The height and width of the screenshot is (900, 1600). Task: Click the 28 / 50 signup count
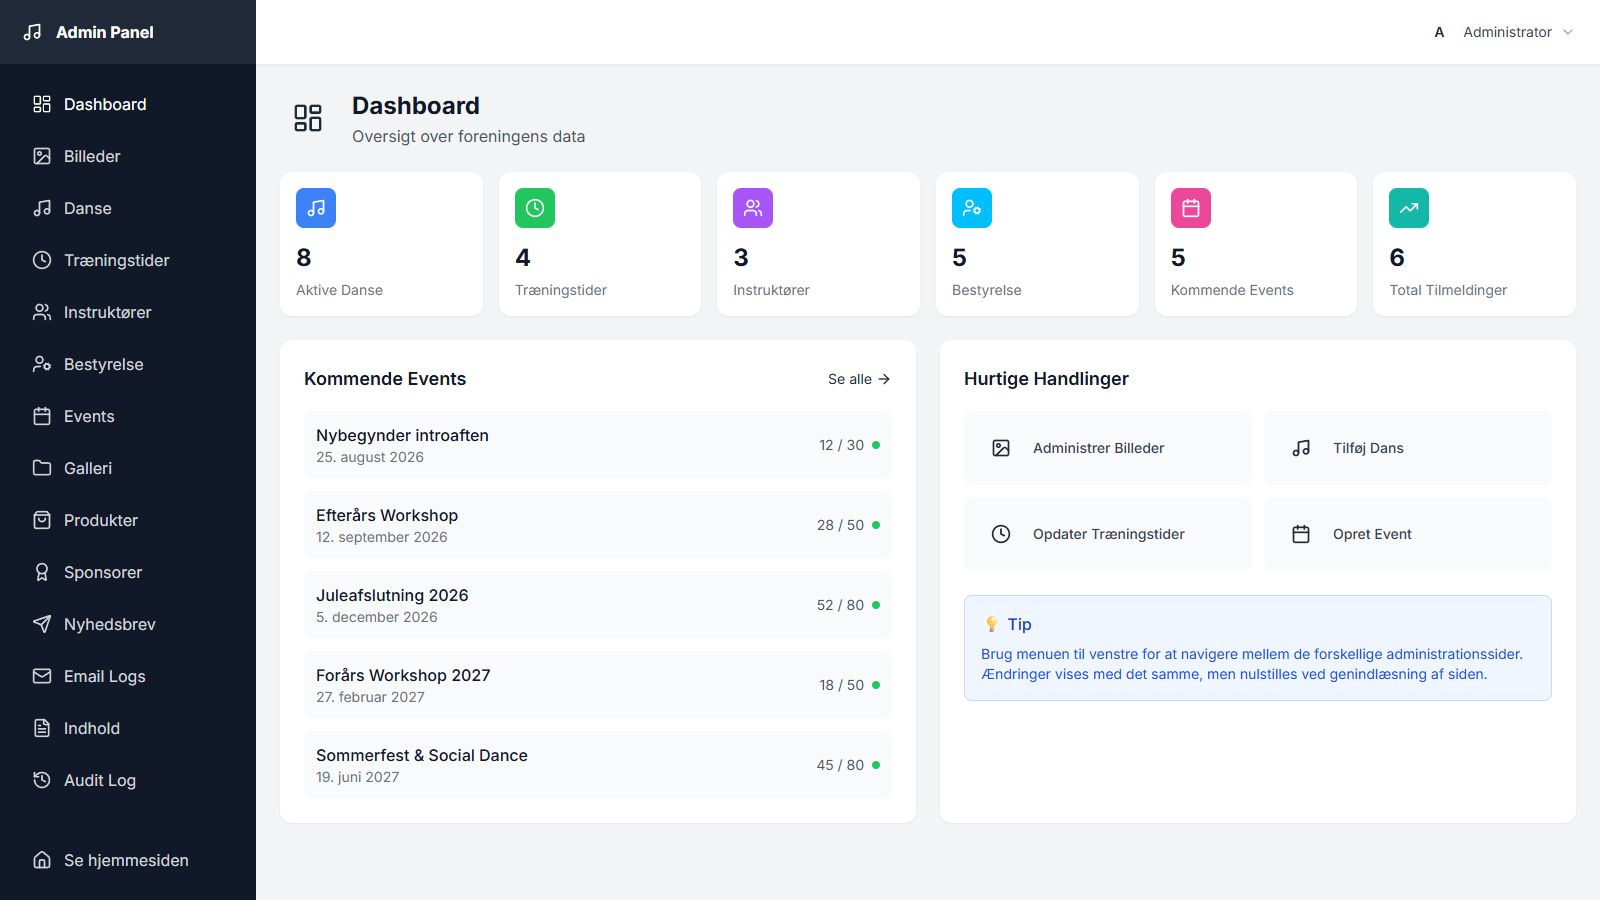[840, 525]
